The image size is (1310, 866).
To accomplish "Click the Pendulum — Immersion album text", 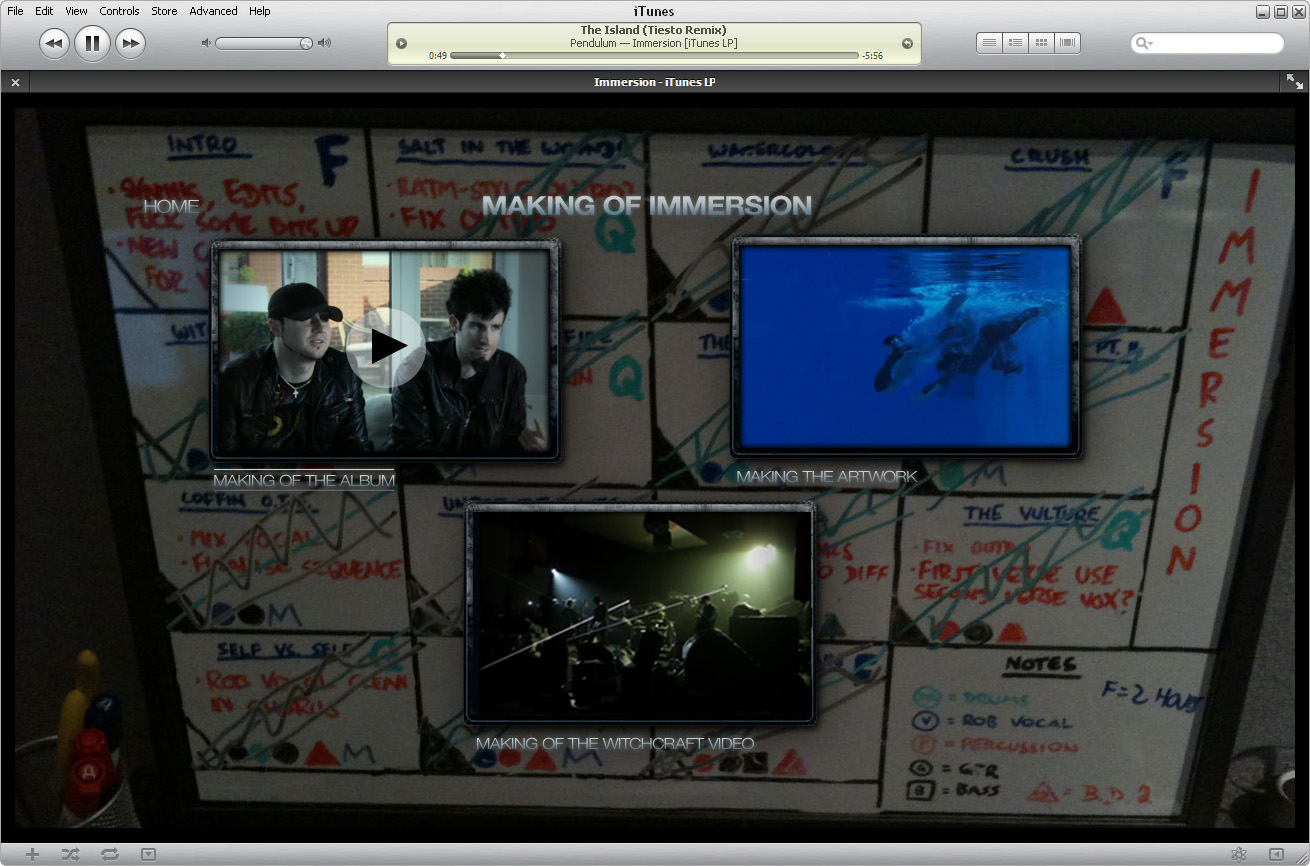I will point(654,43).
